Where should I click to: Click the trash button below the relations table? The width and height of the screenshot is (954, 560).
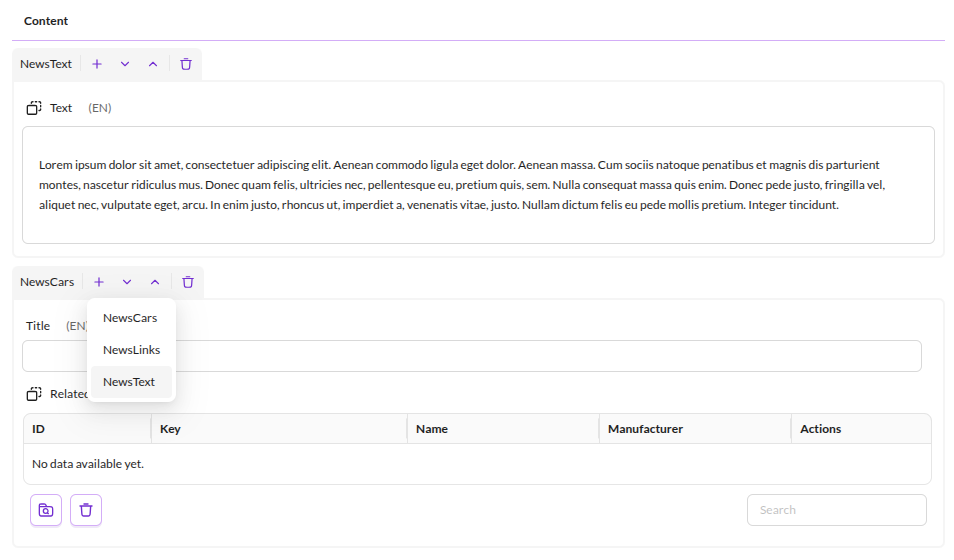click(86, 510)
